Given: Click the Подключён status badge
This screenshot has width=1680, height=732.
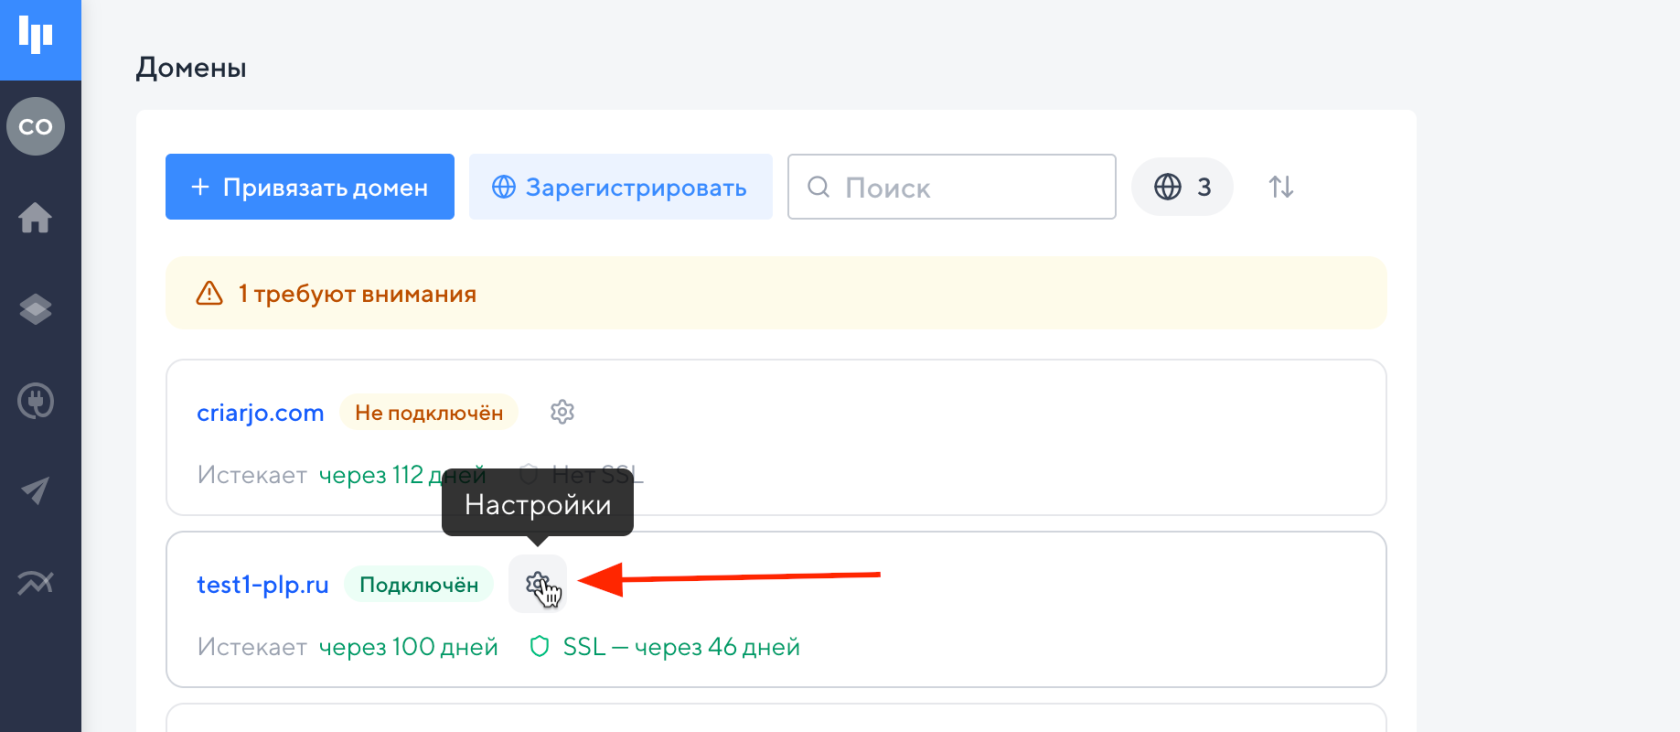Looking at the screenshot, I should [x=419, y=585].
